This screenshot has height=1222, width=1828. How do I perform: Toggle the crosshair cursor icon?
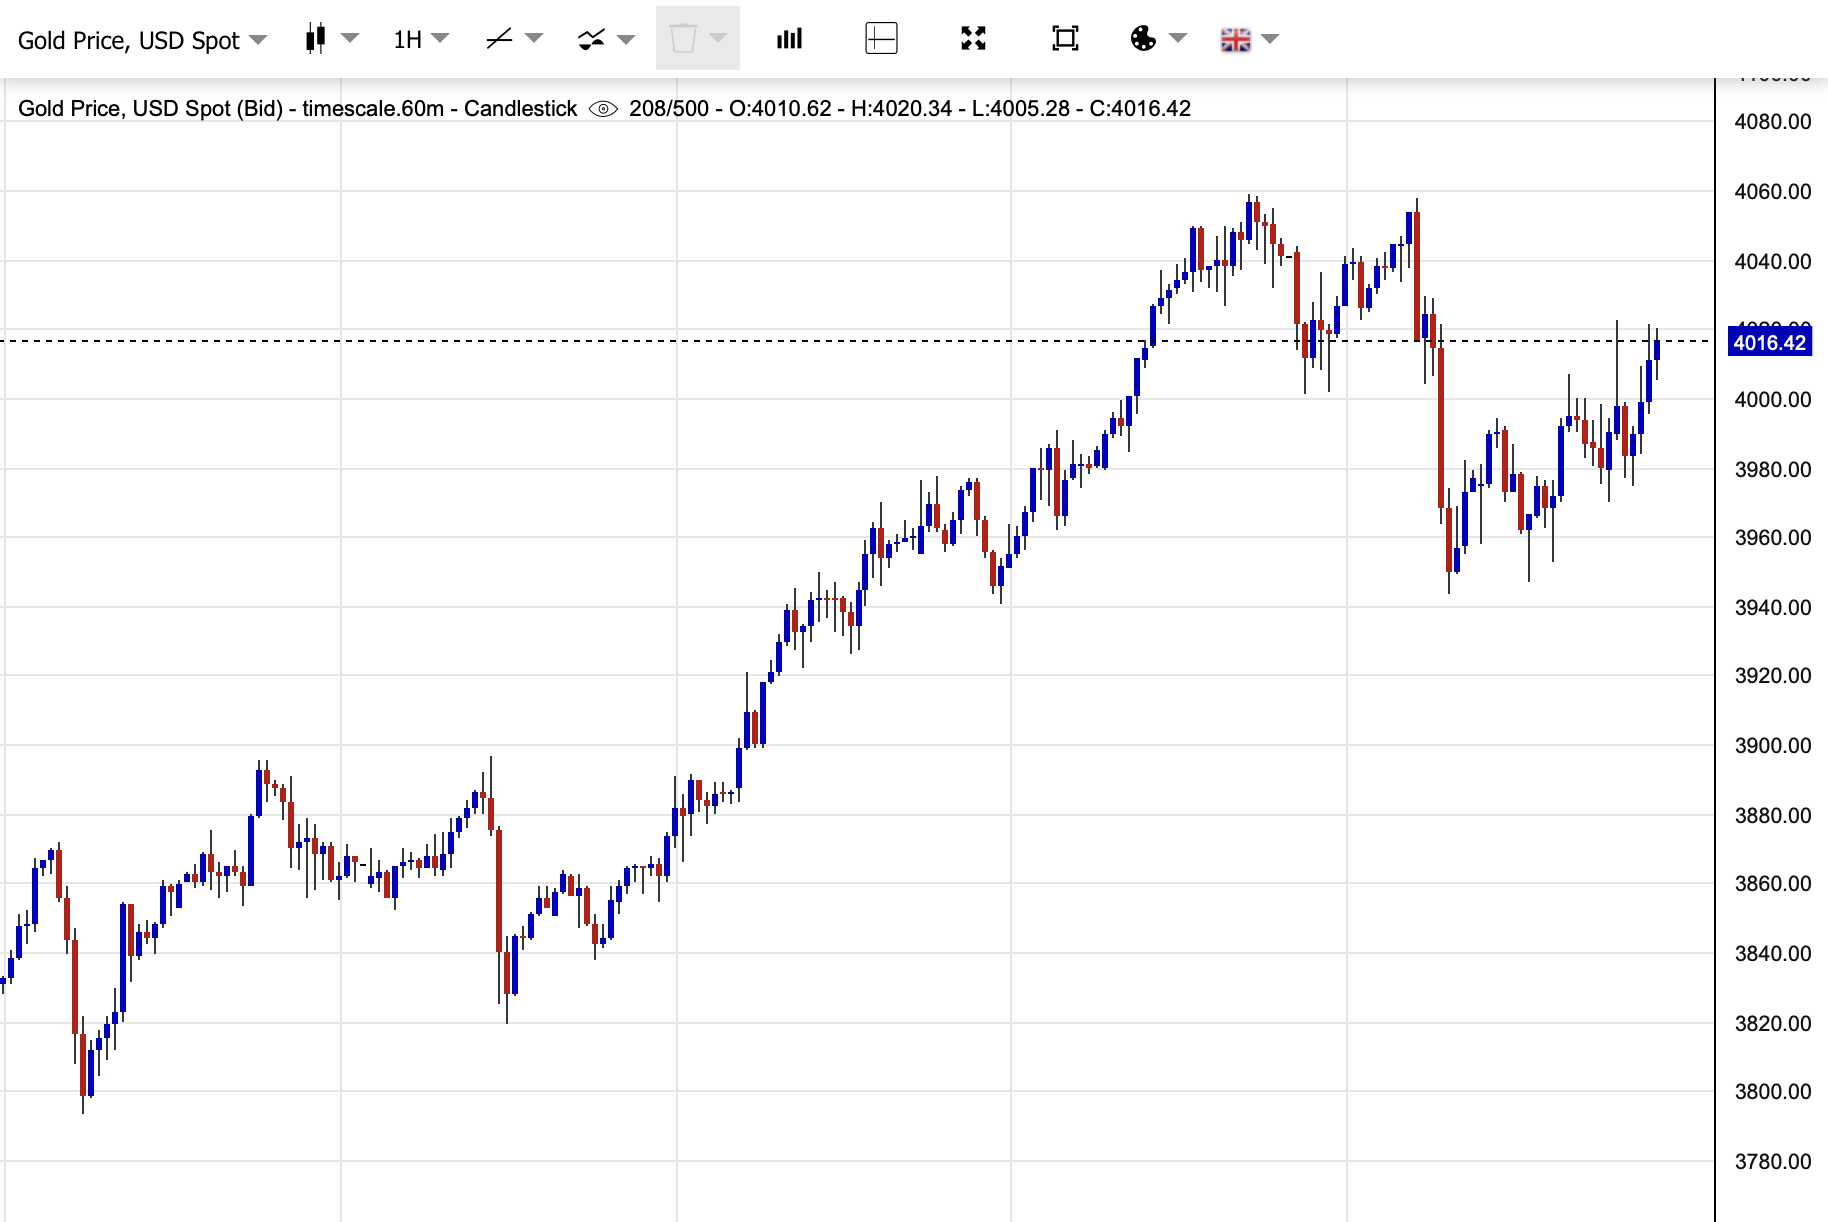881,39
